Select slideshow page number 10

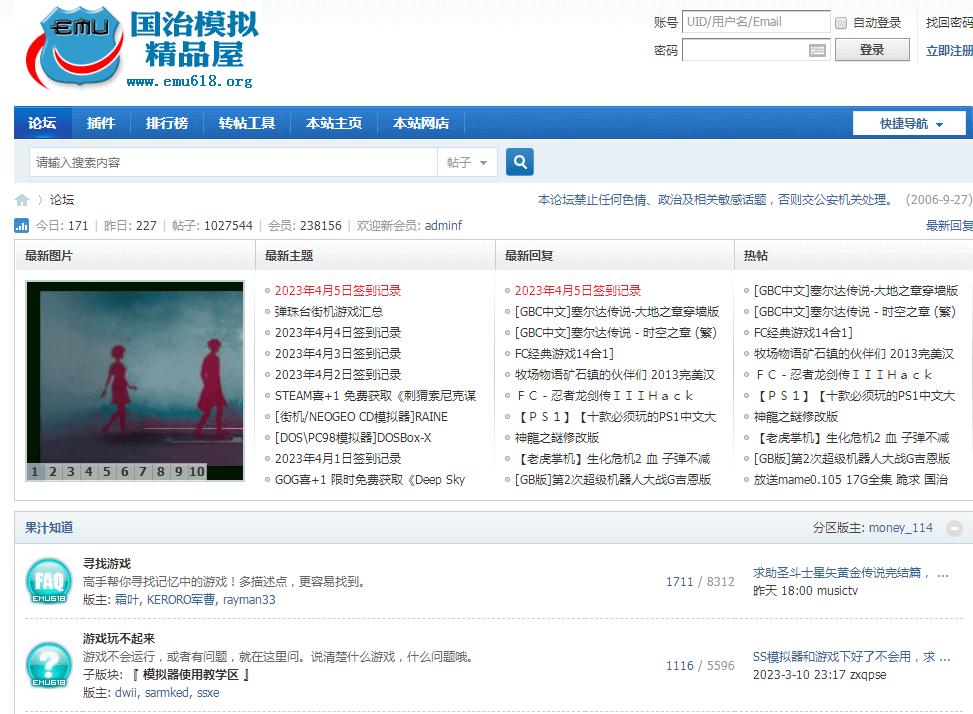point(197,471)
